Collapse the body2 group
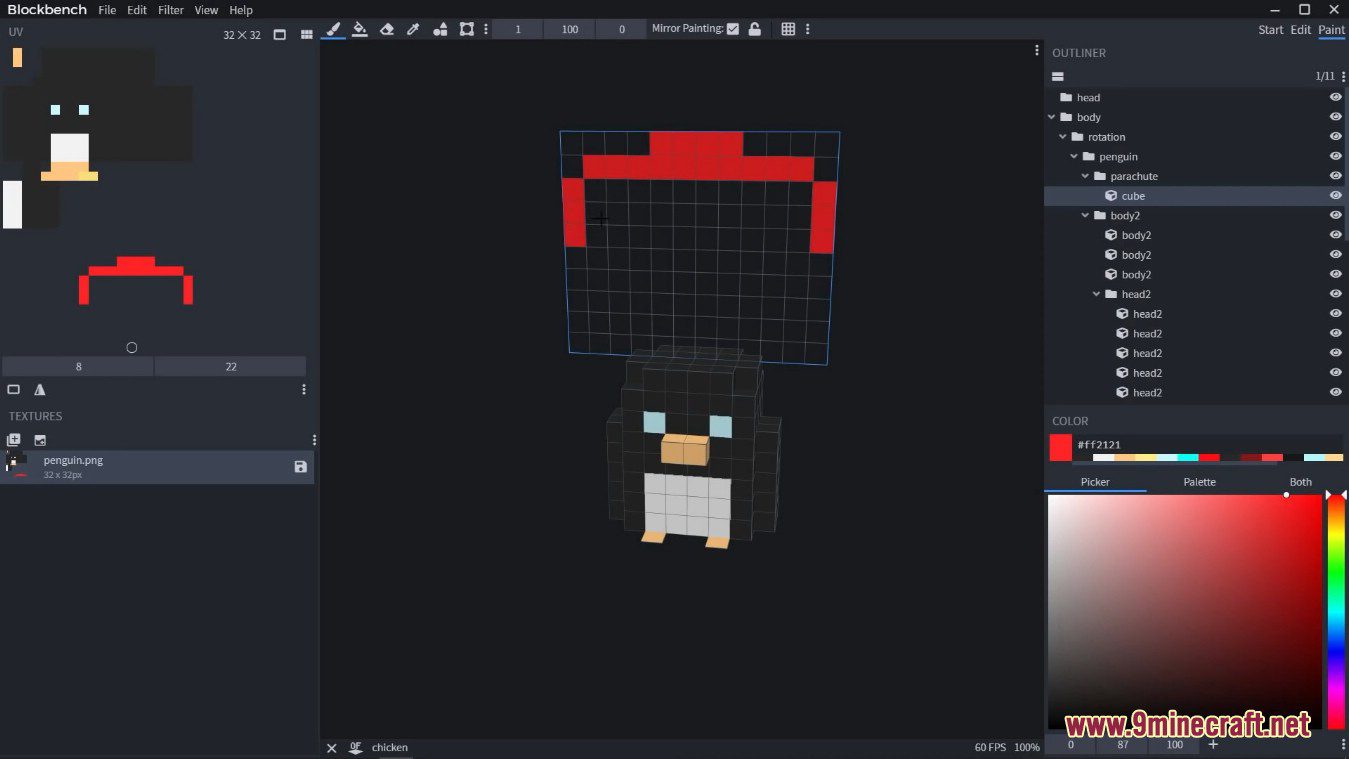The image size is (1349, 759). [x=1084, y=214]
